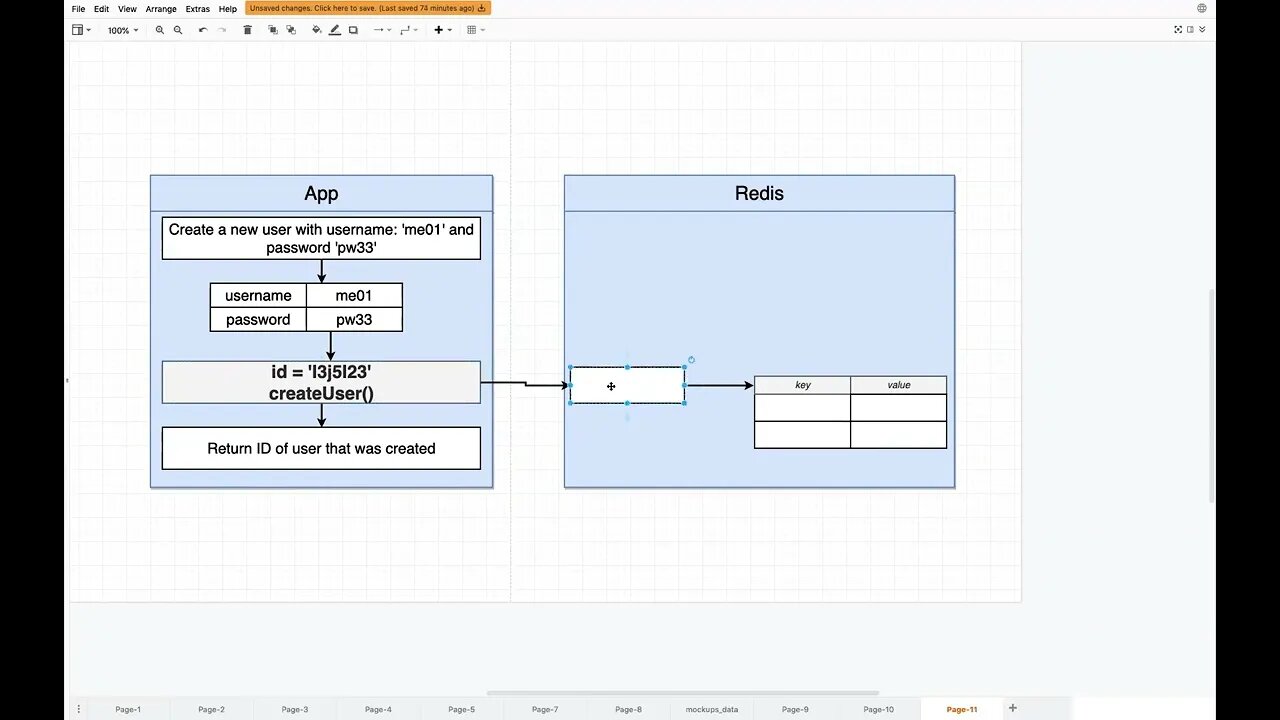Click the Line Color pencil icon
Viewport: 1280px width, 720px height.
tap(335, 30)
